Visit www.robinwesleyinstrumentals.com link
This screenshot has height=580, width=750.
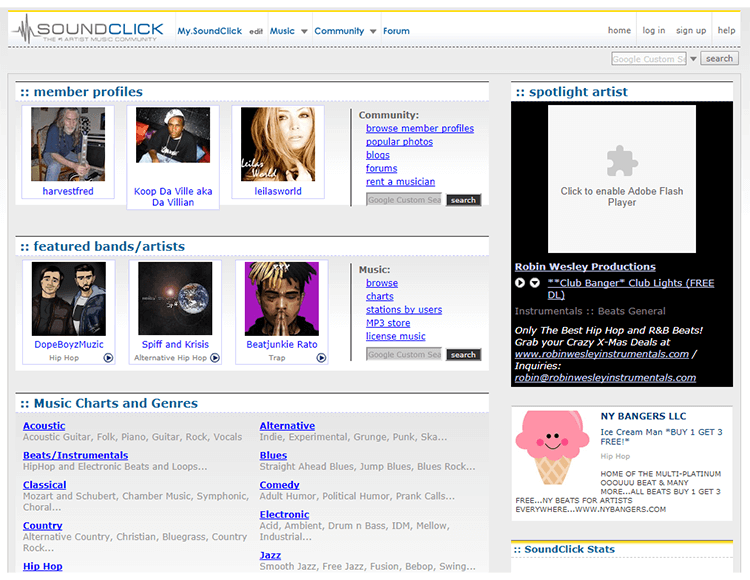pyautogui.click(x=602, y=354)
